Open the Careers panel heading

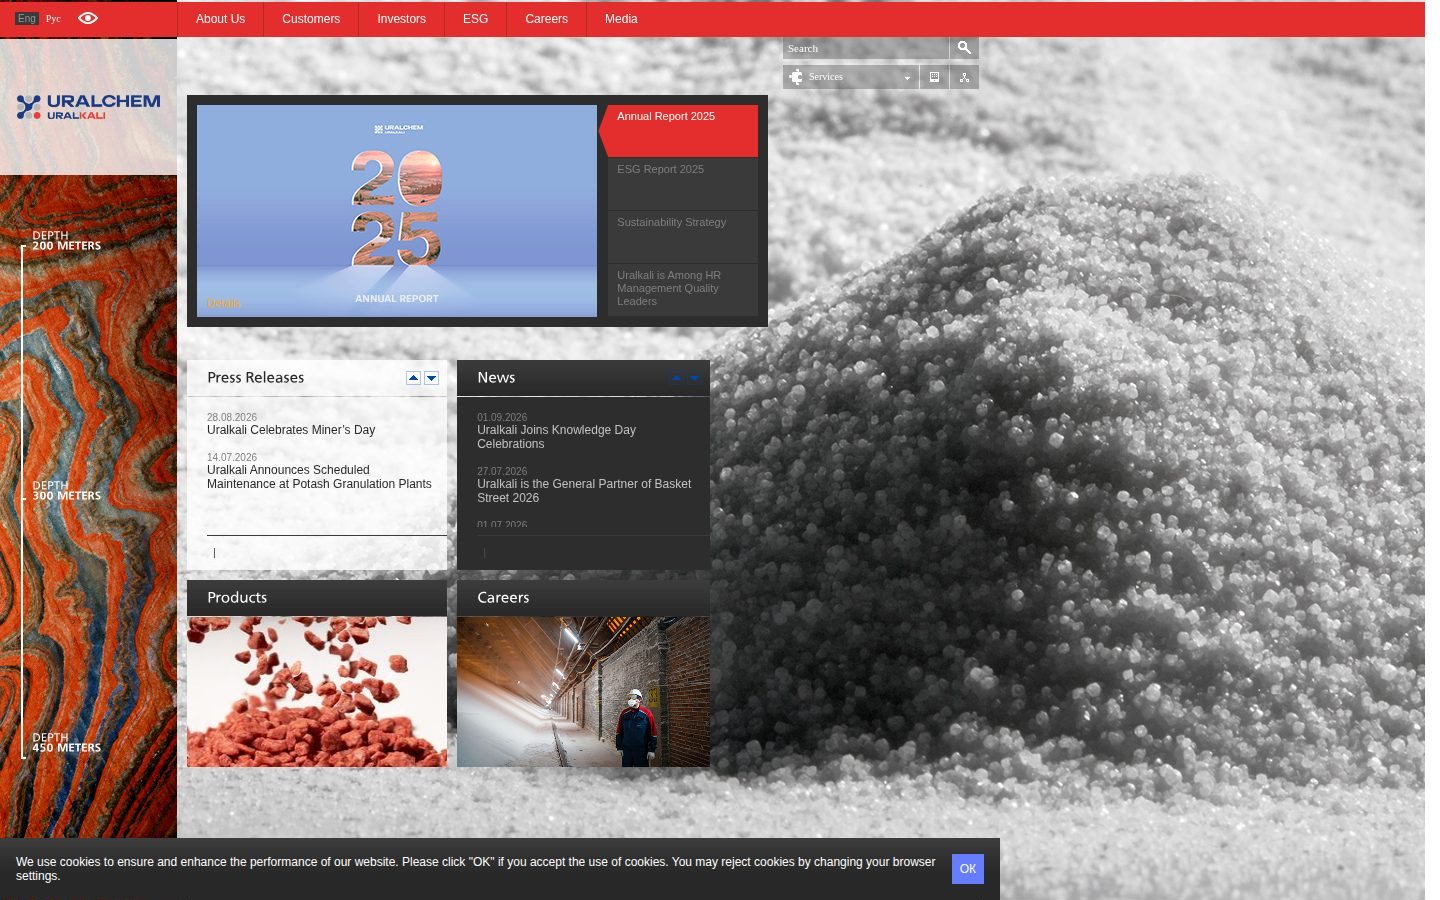click(x=503, y=598)
